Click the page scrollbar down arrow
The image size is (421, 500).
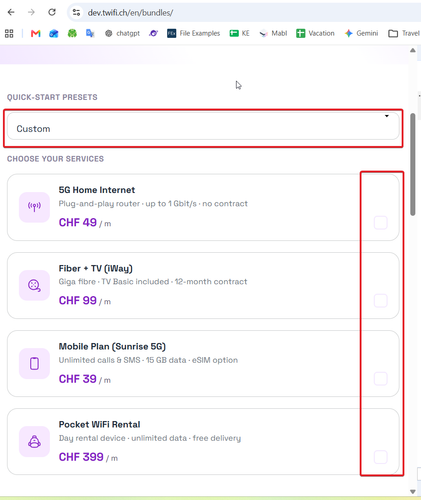pyautogui.click(x=413, y=492)
